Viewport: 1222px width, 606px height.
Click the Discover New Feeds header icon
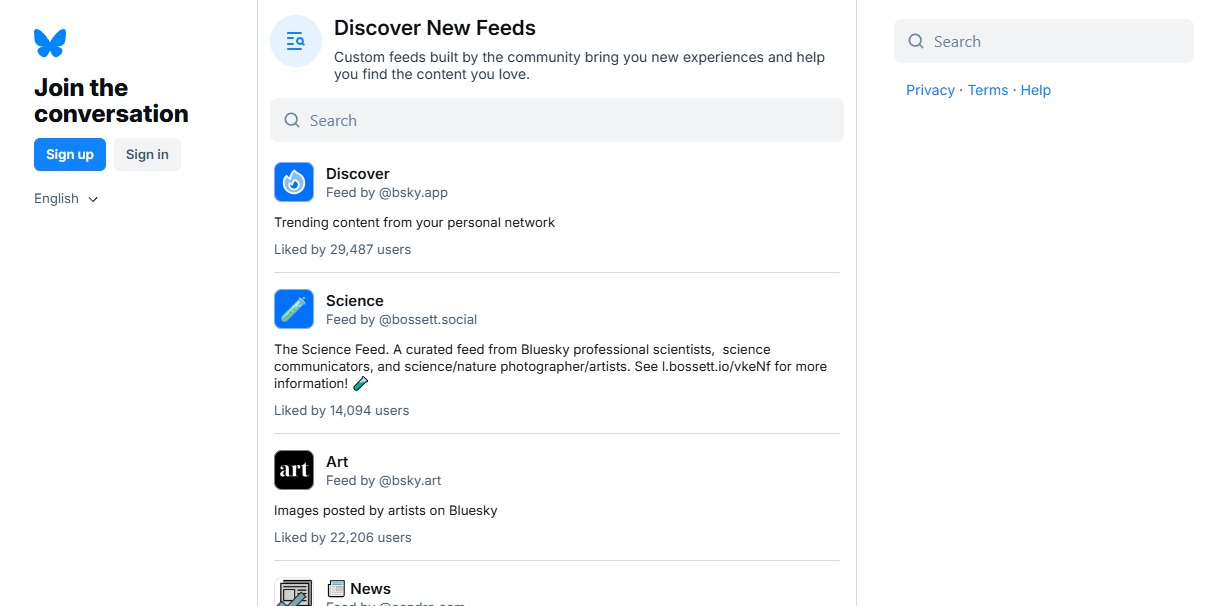click(x=295, y=41)
